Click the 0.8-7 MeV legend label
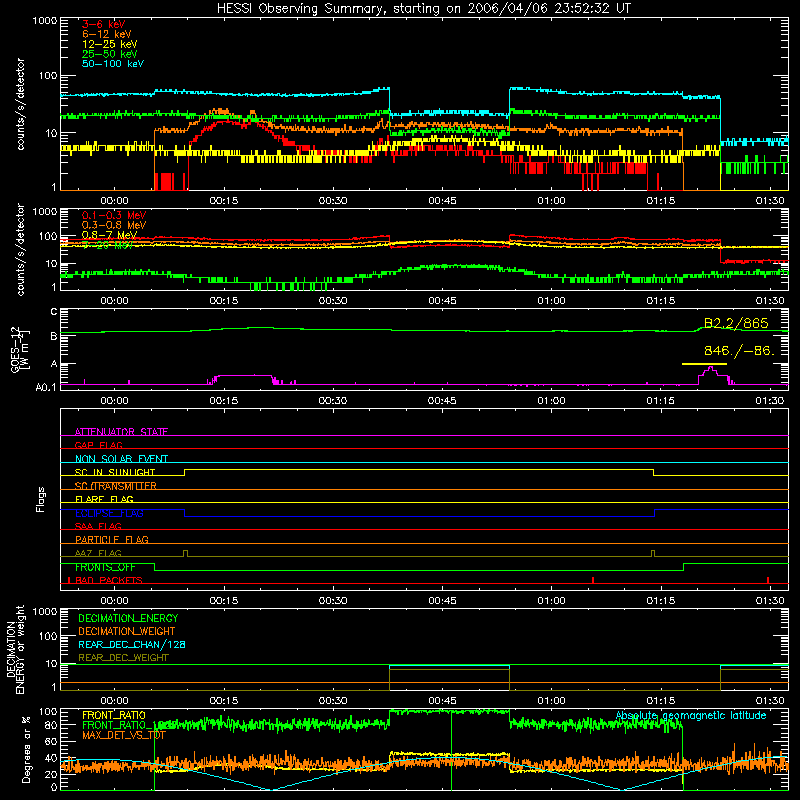The width and height of the screenshot is (800, 800). 109,235
